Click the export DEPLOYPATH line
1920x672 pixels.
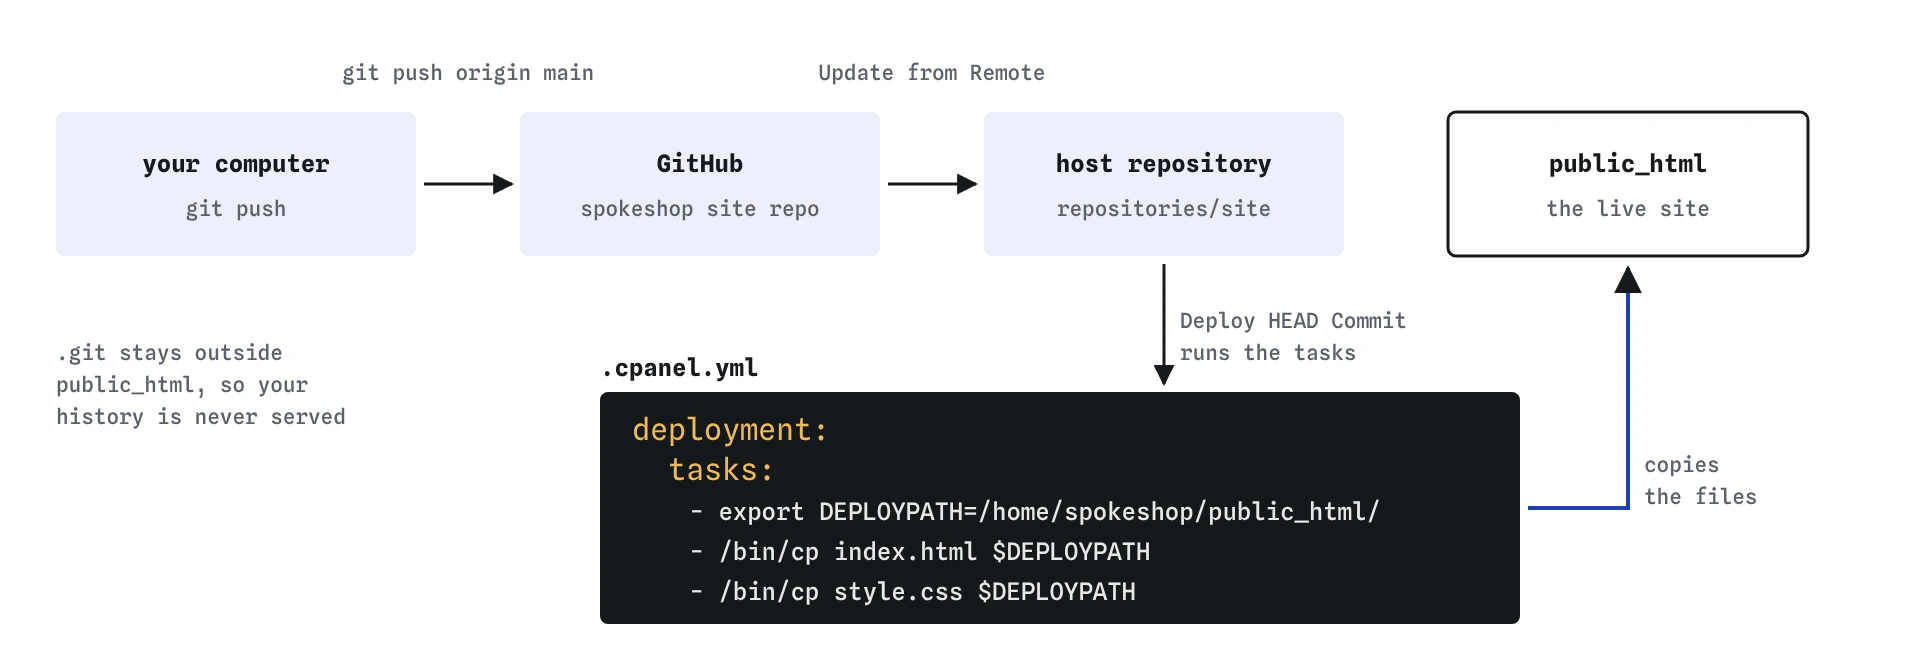coord(1035,512)
